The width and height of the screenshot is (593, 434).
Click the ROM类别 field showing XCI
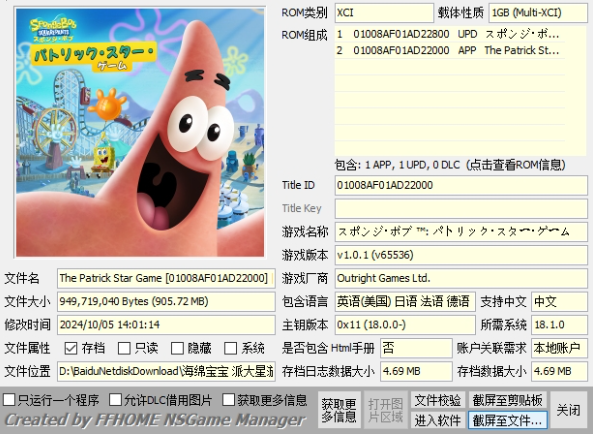[x=384, y=13]
